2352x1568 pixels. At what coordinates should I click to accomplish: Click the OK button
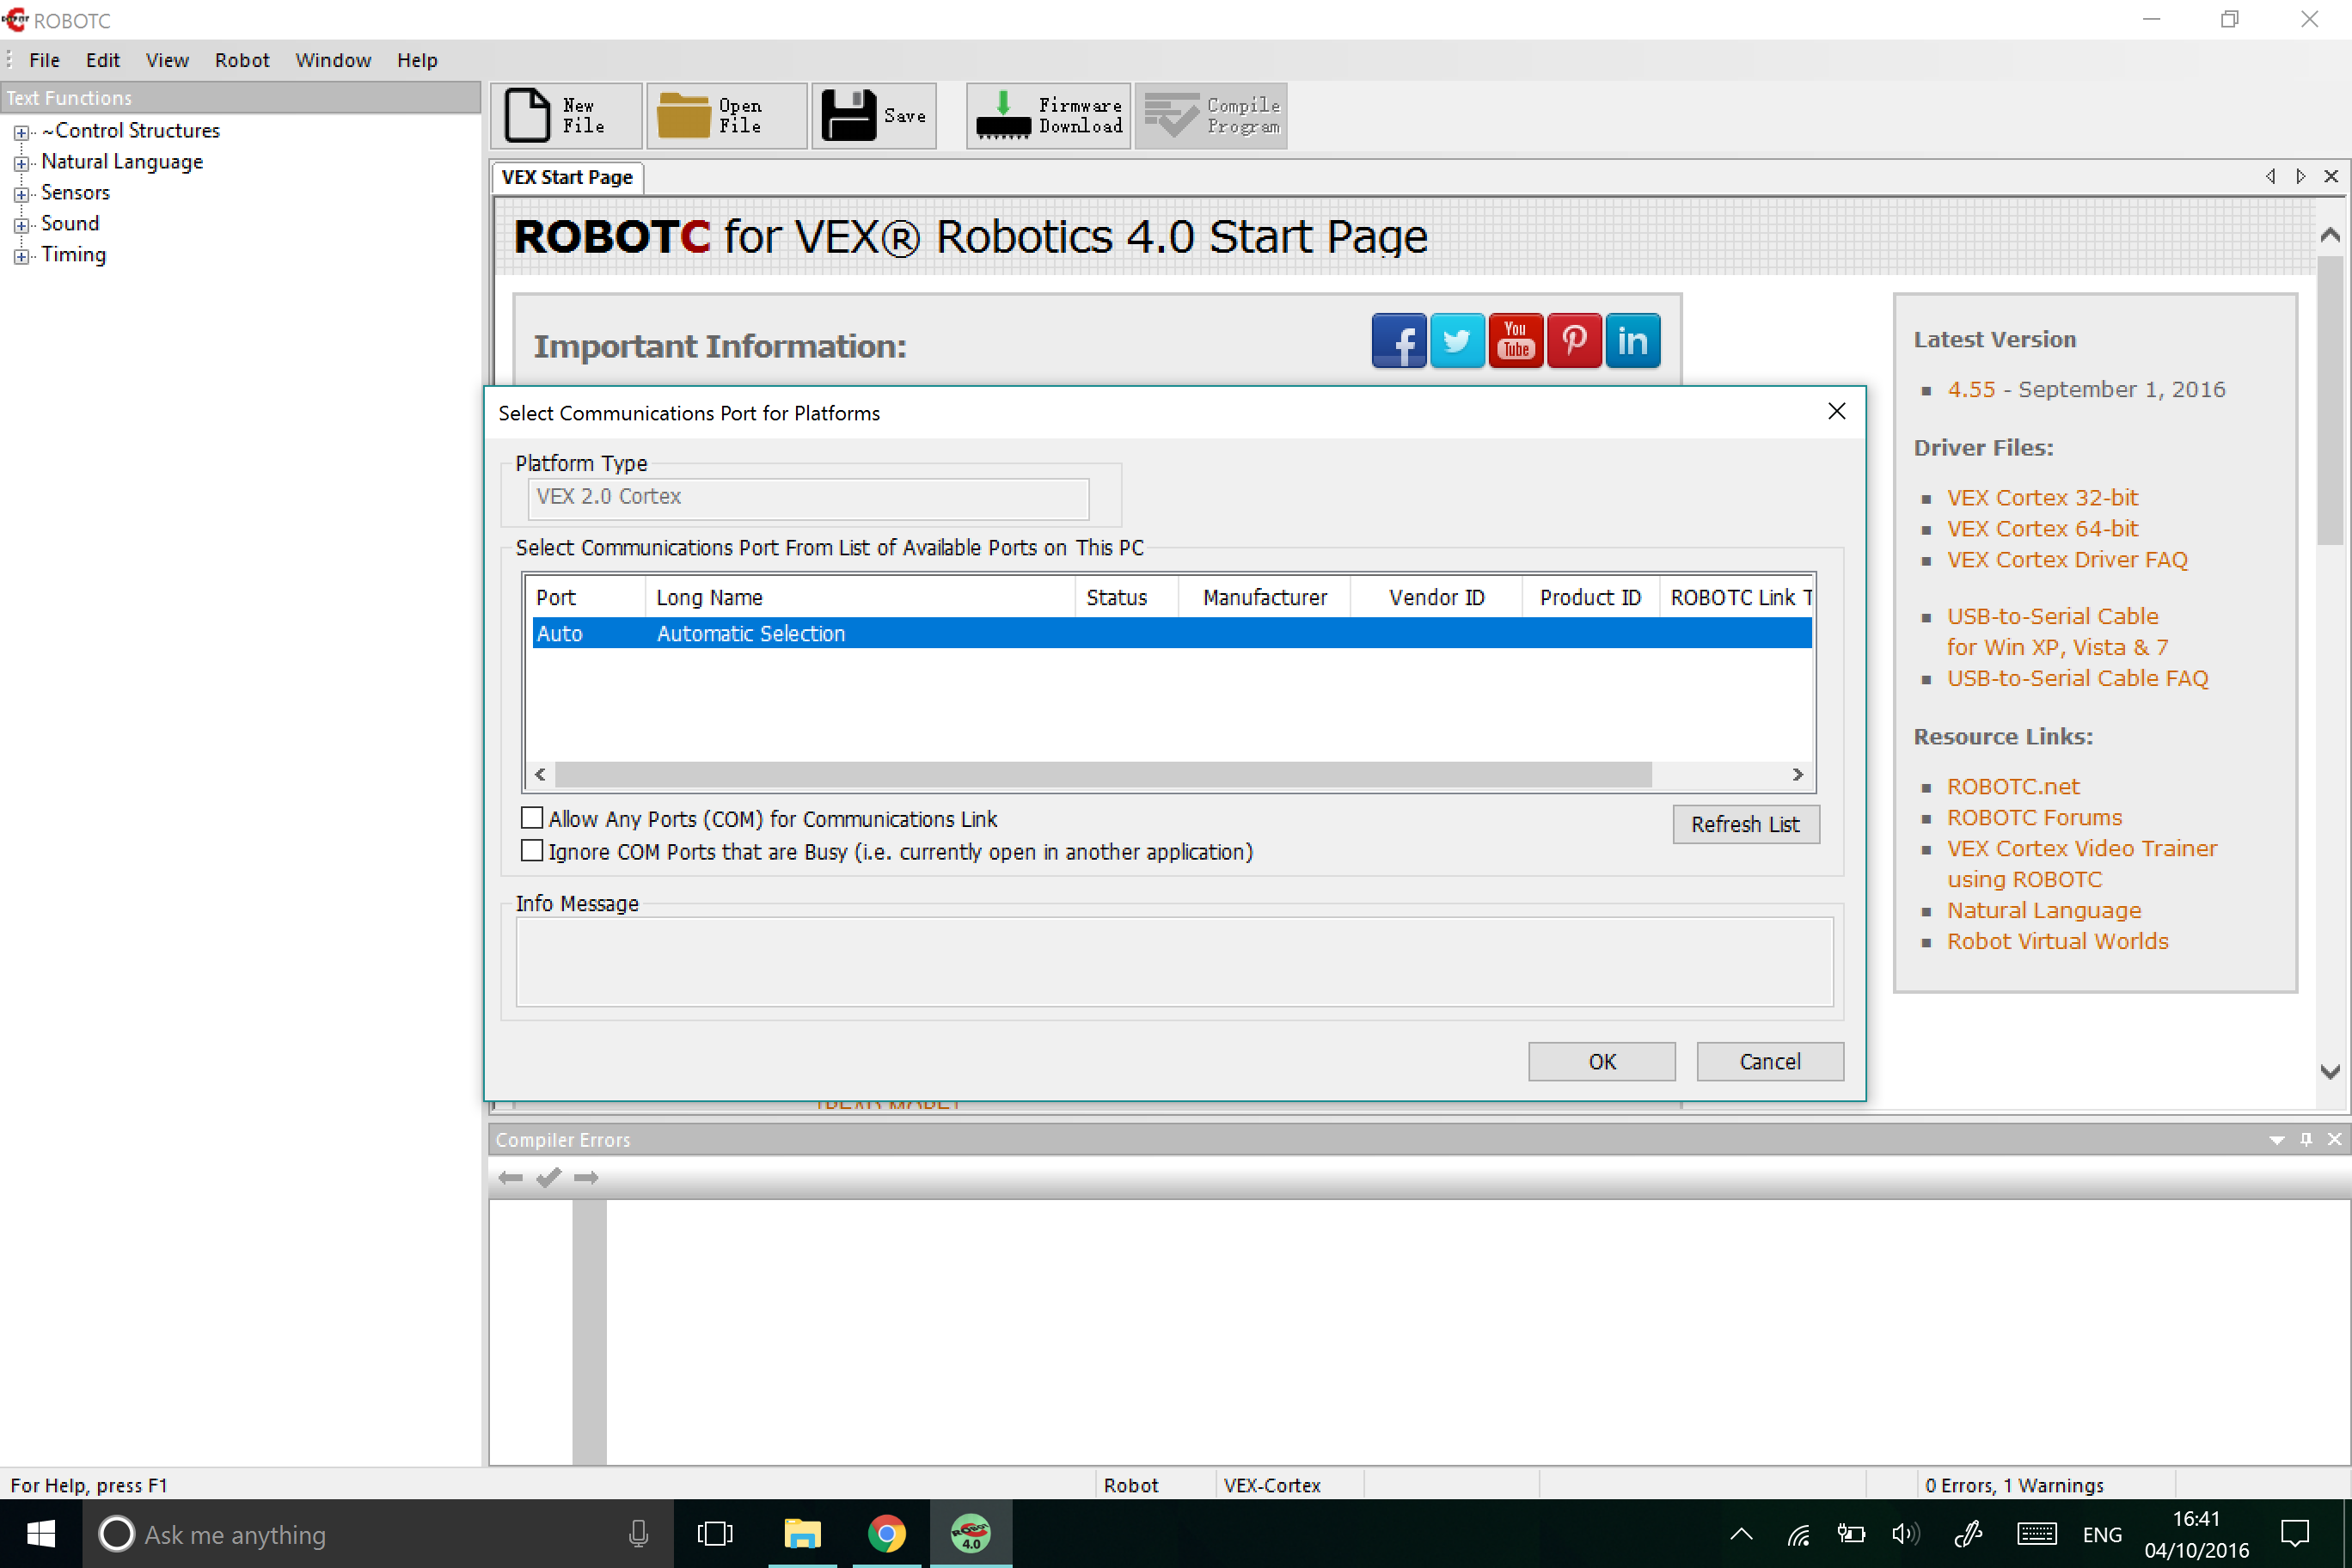(x=1602, y=1061)
